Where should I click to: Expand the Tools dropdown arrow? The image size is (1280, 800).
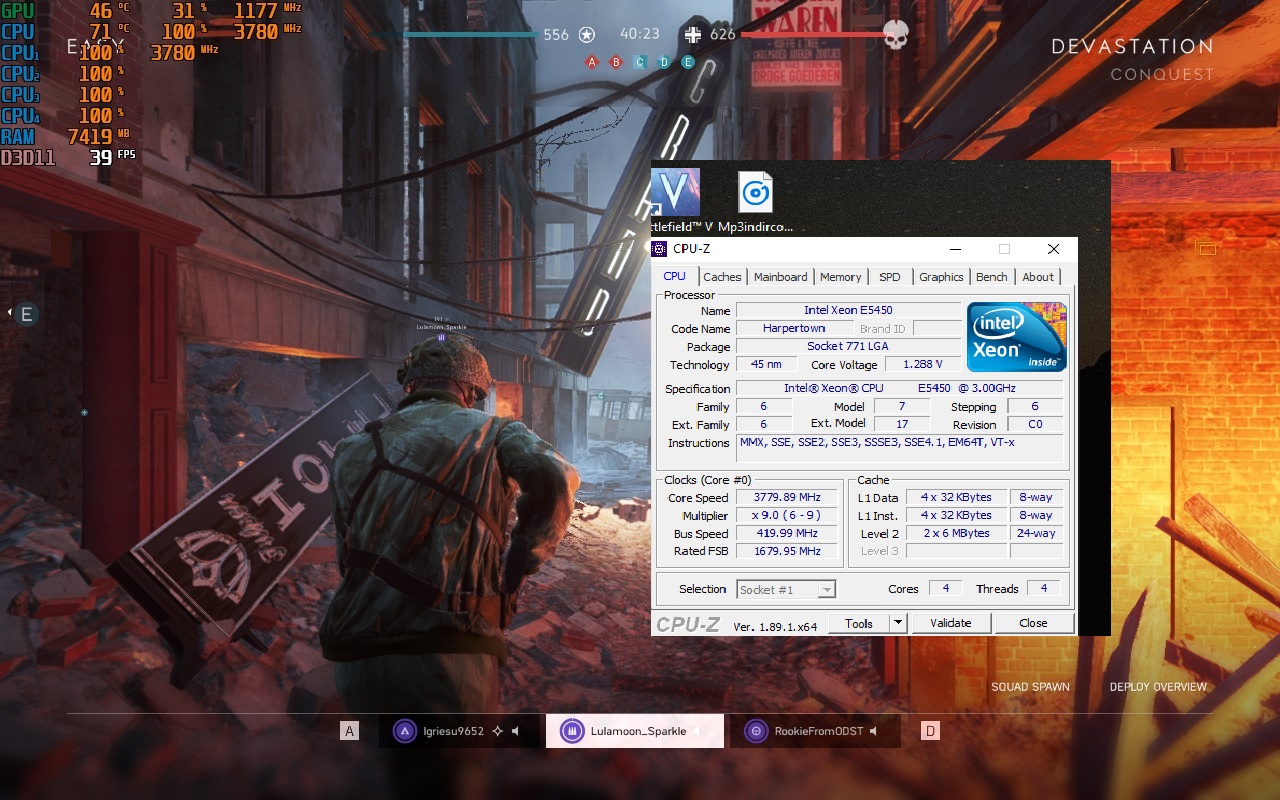(898, 623)
